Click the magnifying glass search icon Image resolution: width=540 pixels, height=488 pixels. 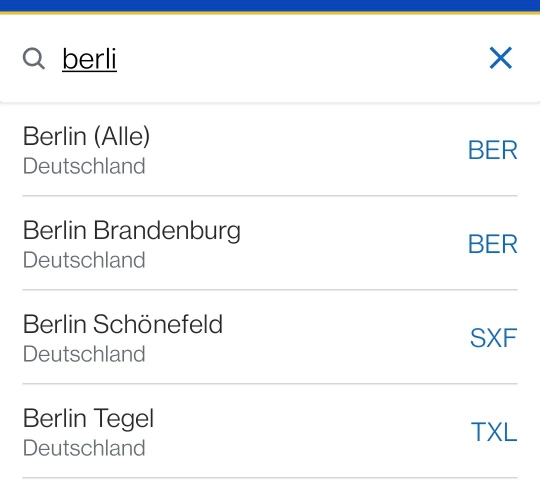[x=34, y=59]
